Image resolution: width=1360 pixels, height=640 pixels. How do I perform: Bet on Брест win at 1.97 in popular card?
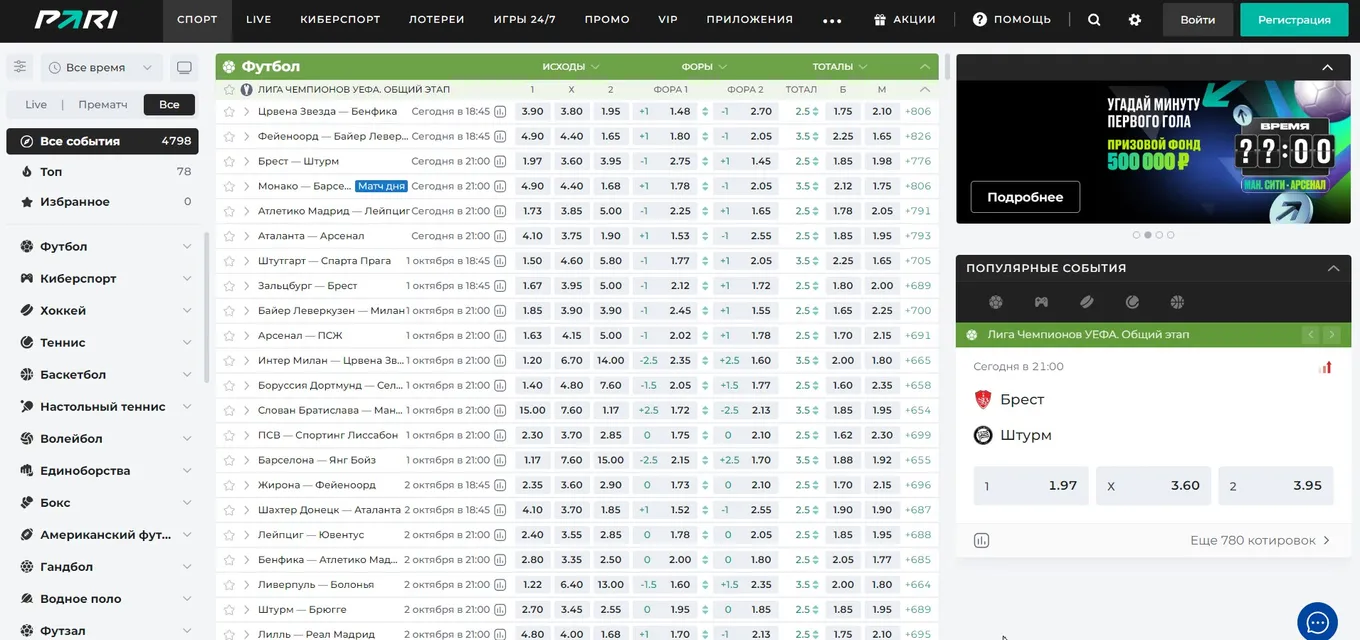click(x=1031, y=486)
